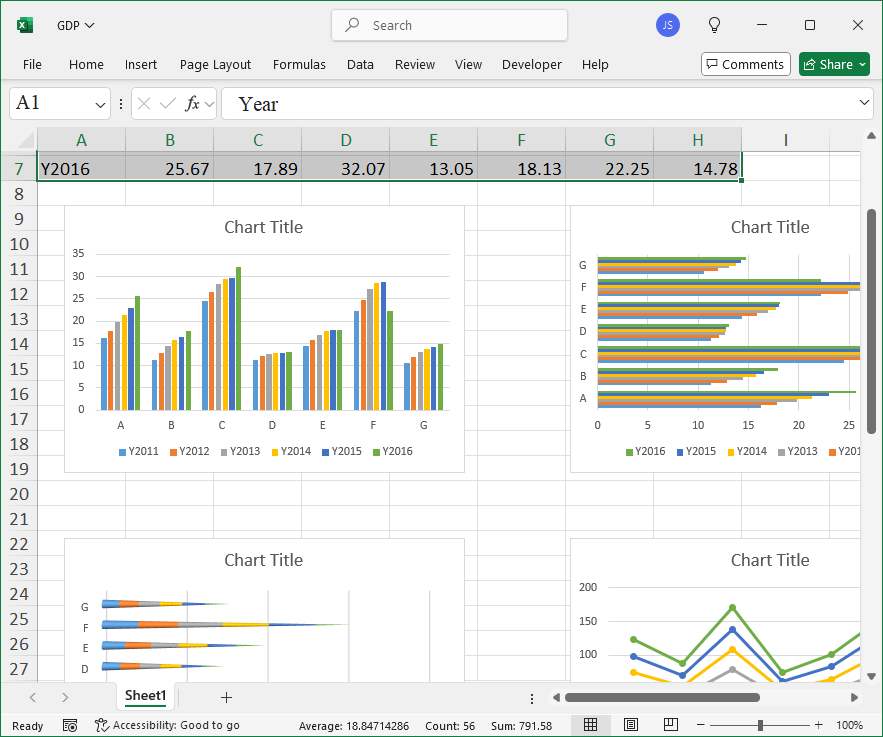Toggle Page Break Preview in status bar

tap(671, 725)
